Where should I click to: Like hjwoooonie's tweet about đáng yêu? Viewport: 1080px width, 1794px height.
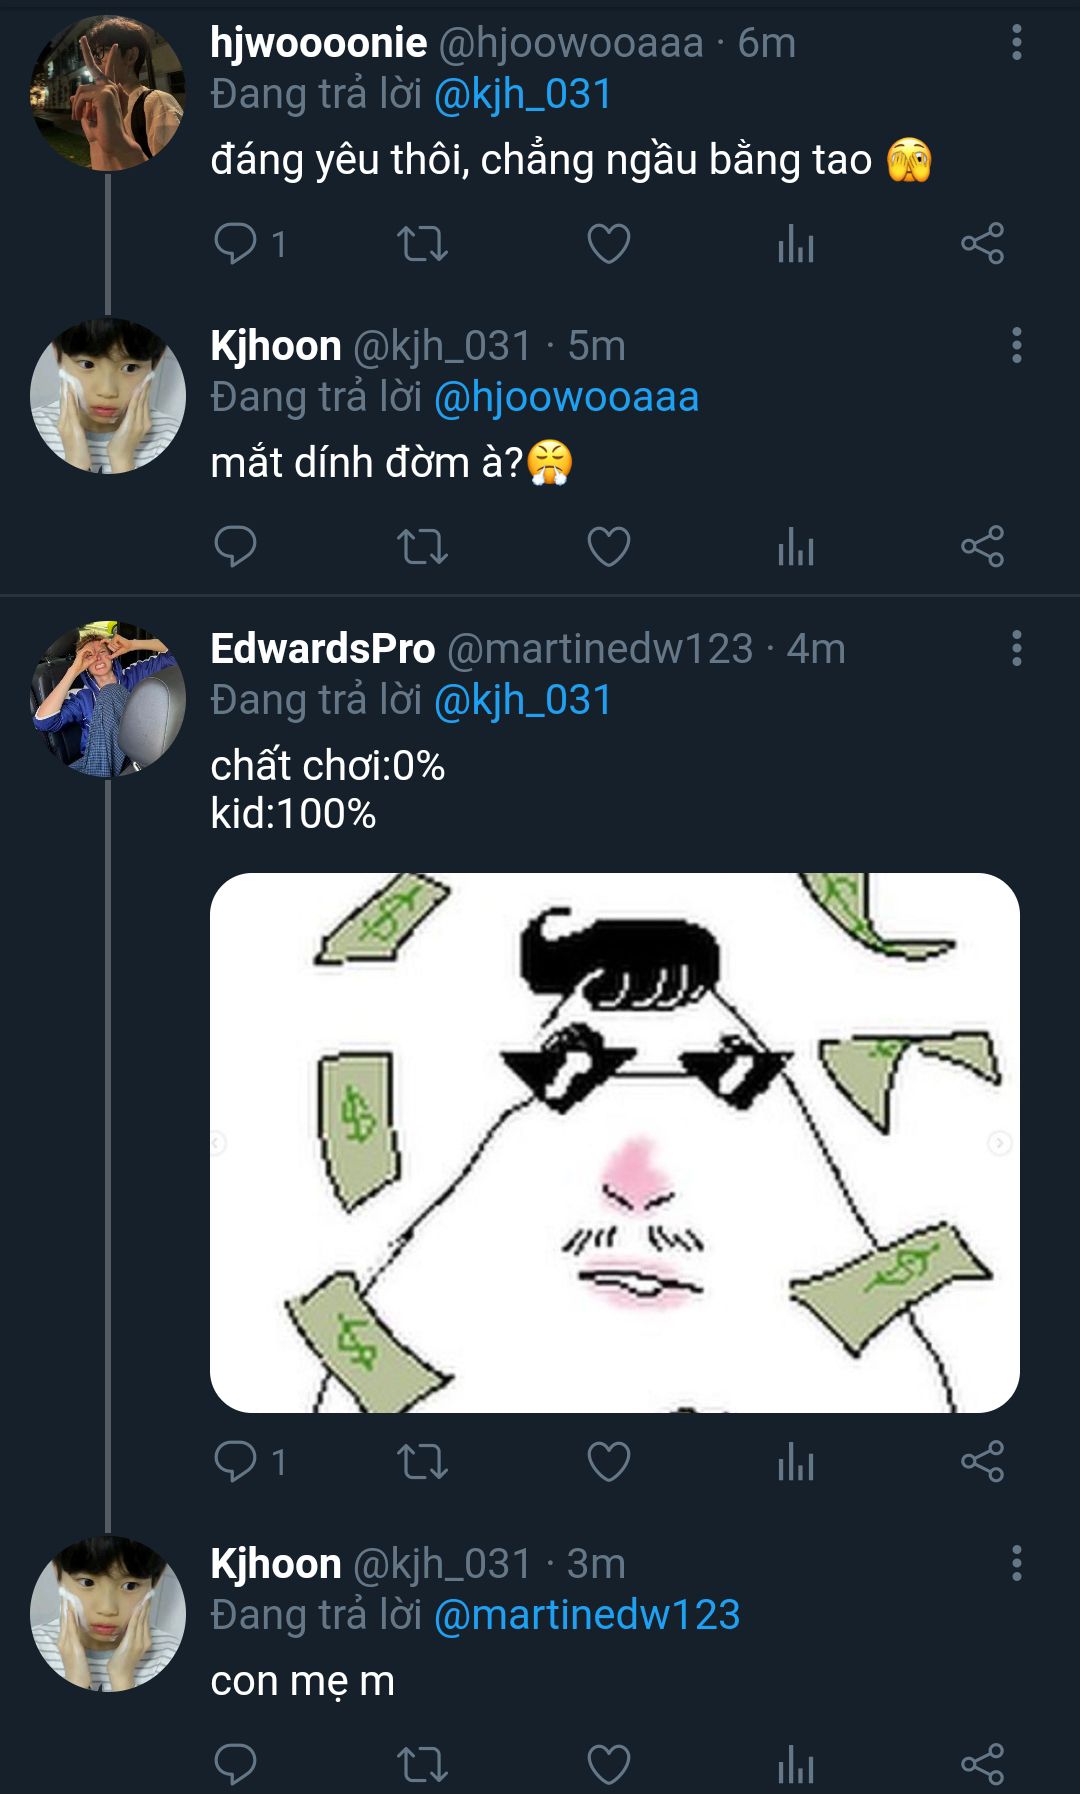(x=608, y=244)
